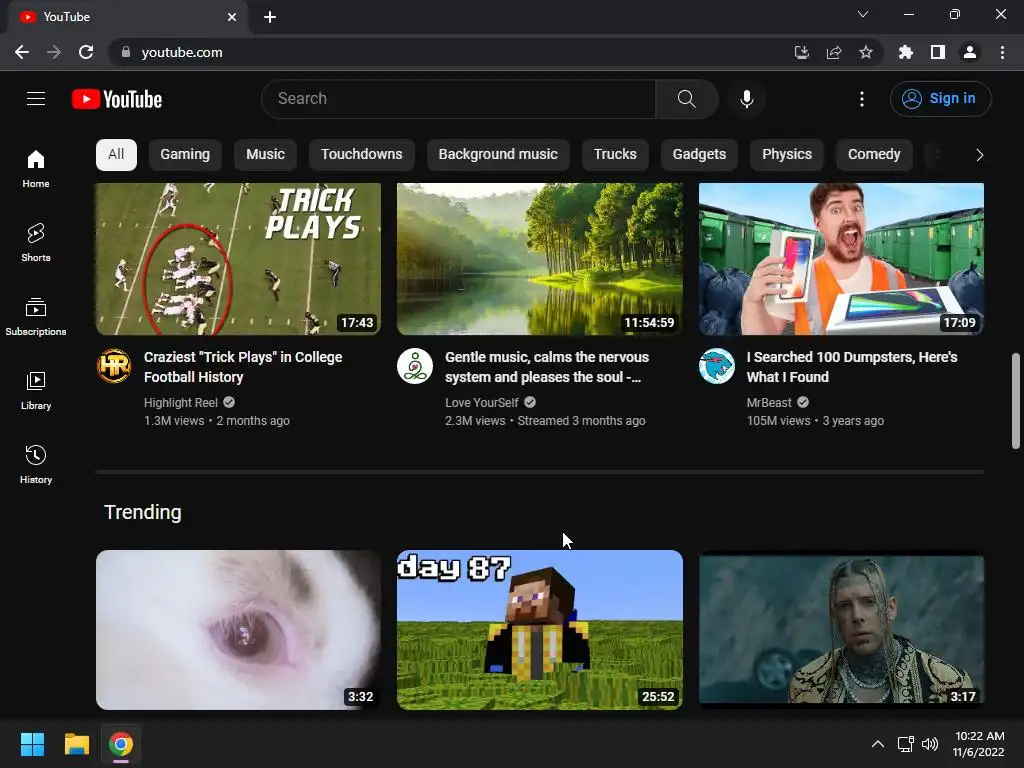This screenshot has width=1024, height=768.
Task: Play the trending 3:17 music video
Action: click(841, 630)
